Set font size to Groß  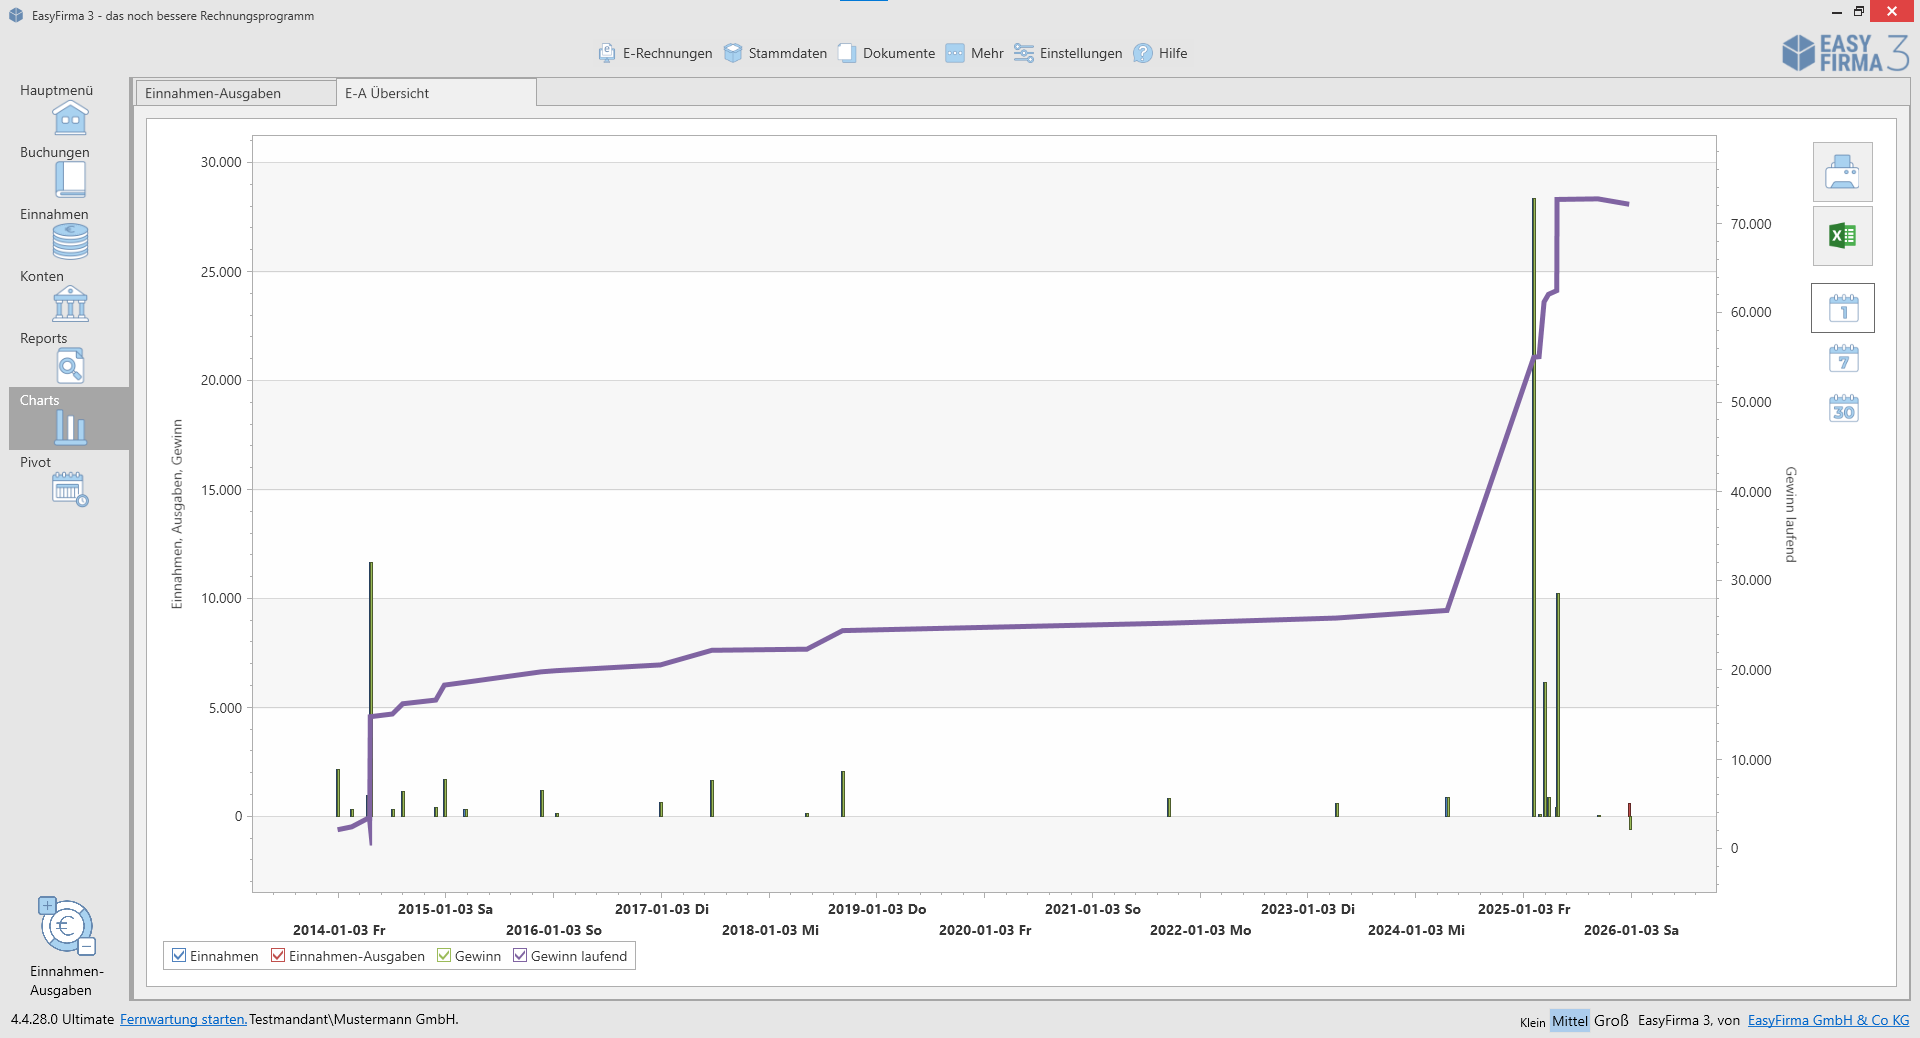1611,1020
